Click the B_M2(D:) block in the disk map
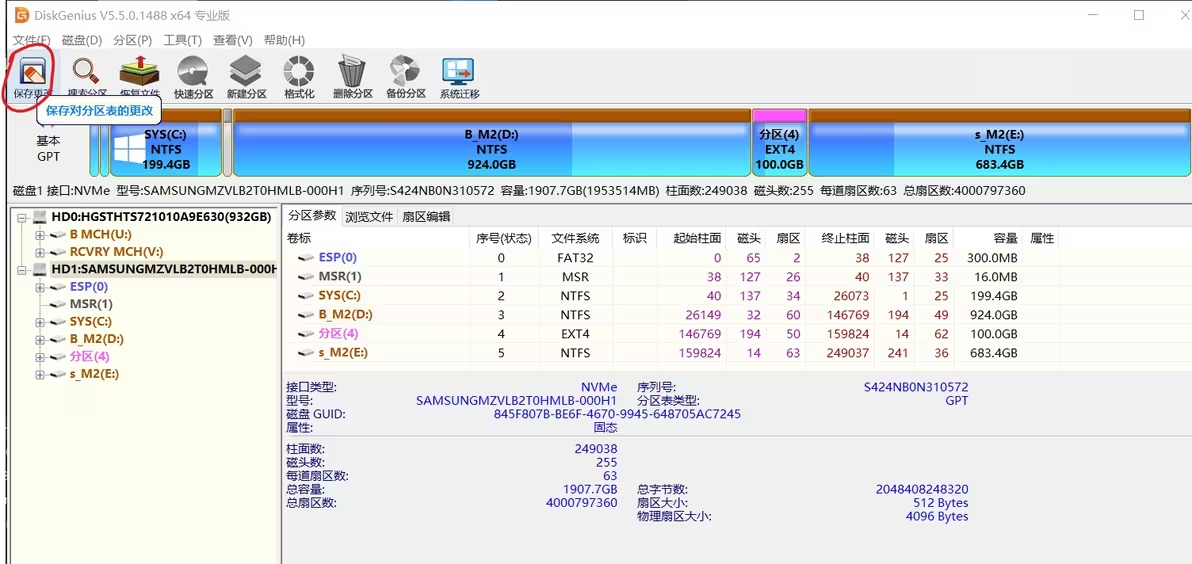Screen dimensions: 1192x564 point(491,142)
